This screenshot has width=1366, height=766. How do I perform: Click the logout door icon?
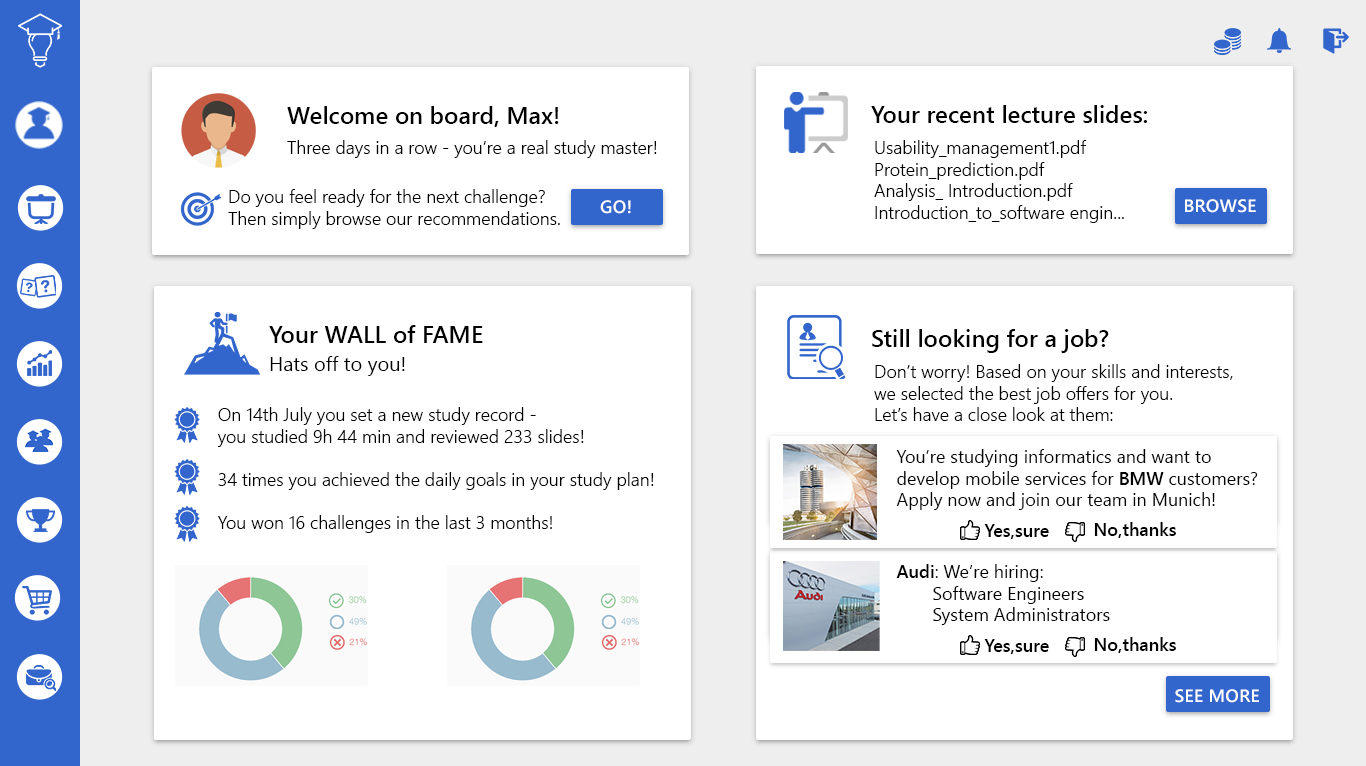[1335, 41]
